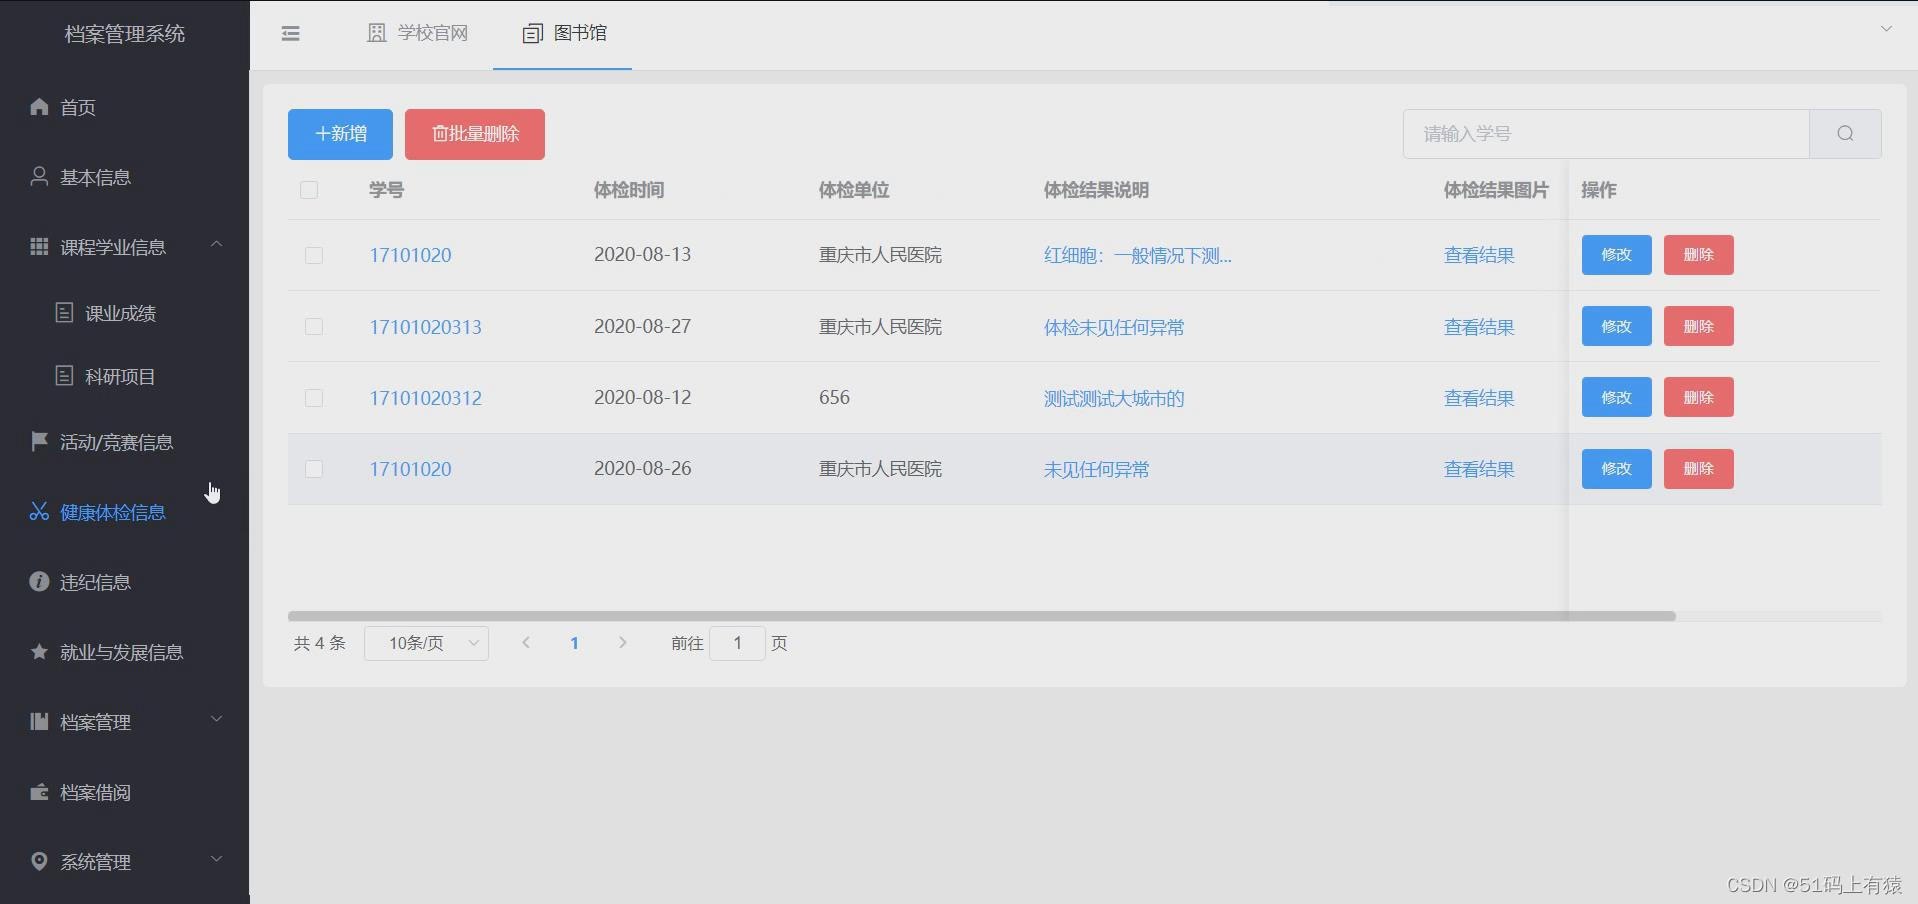Click the building icon on 学校官网 tab
Screen dimensions: 1918x904
[376, 33]
